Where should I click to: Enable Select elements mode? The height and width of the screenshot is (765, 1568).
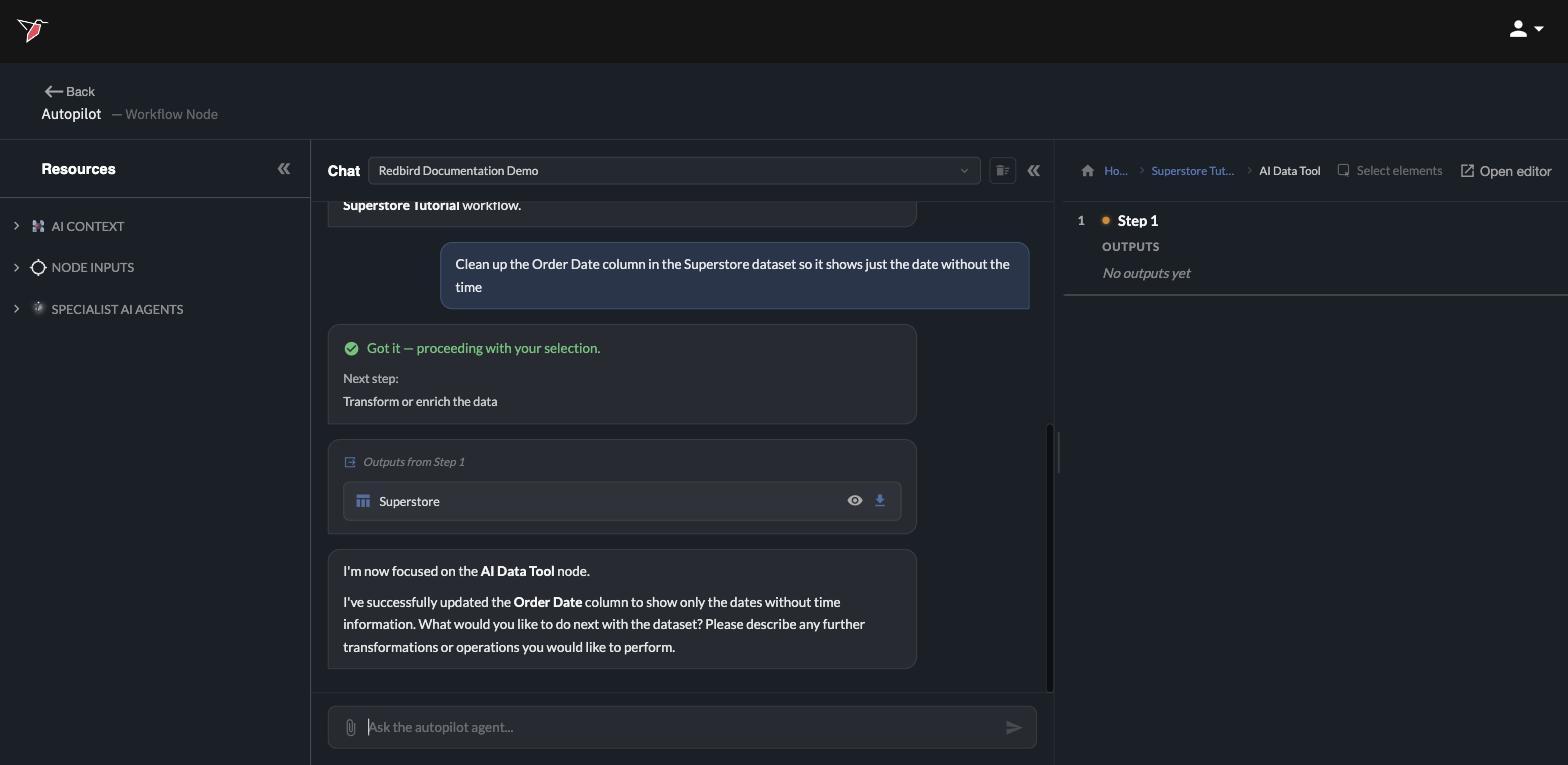1390,171
